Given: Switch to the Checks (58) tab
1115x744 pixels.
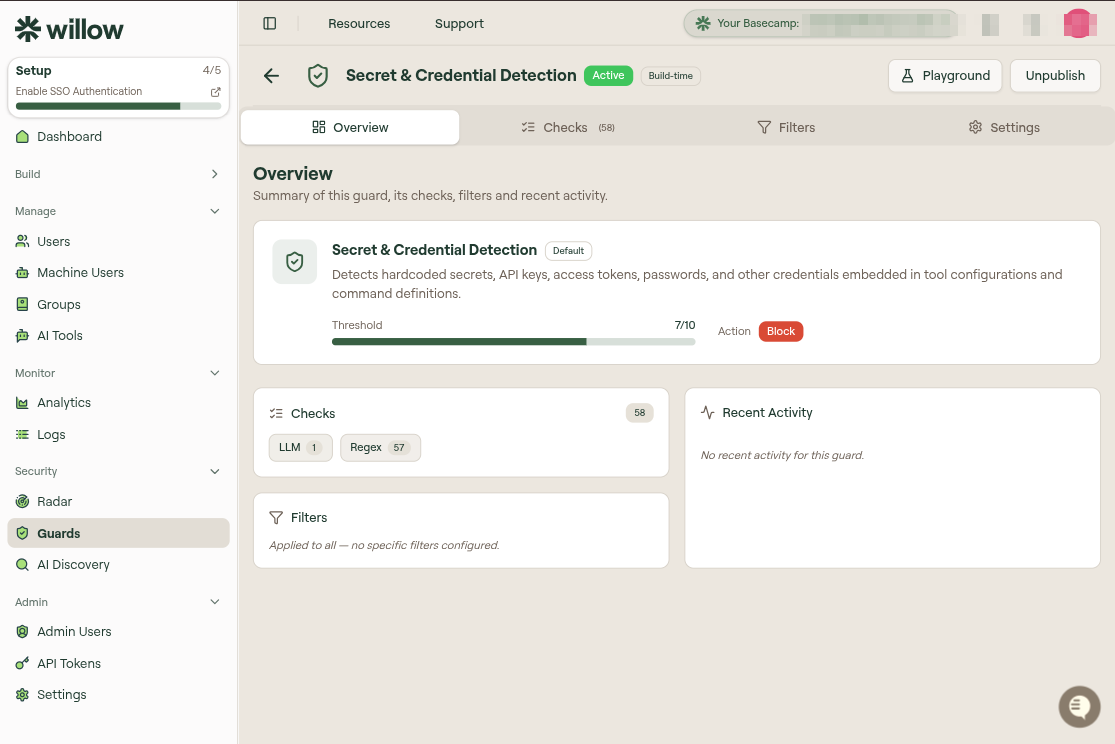Looking at the screenshot, I should point(567,127).
